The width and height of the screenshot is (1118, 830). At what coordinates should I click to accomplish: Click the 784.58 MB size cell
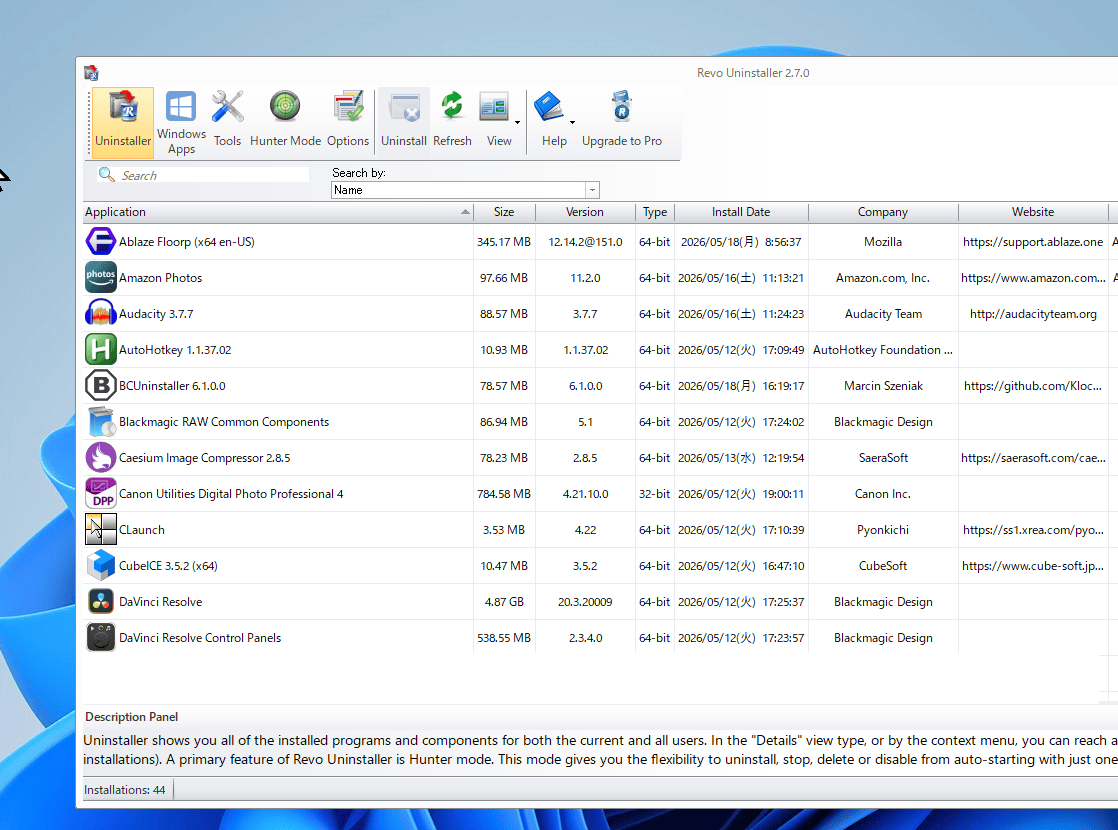coord(504,493)
